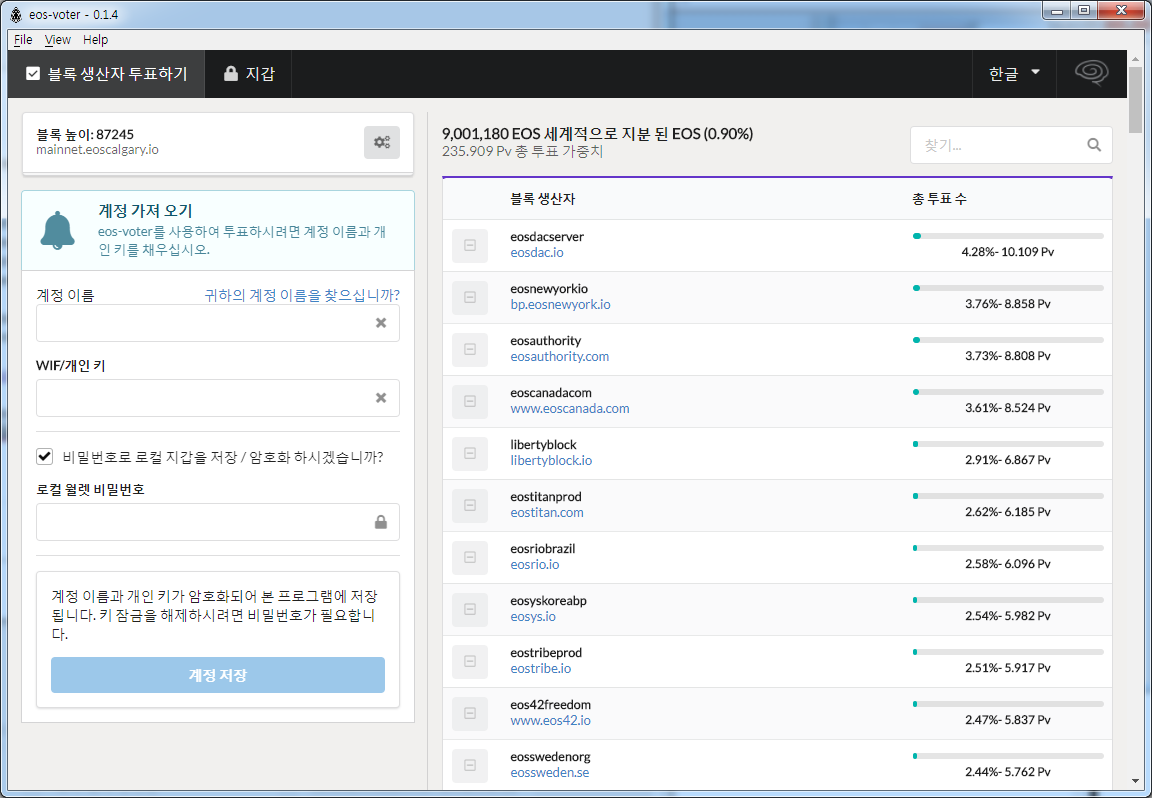1152x798 pixels.
Task: Click the 235.909 Pv total vote weight text
Action: 522,151
